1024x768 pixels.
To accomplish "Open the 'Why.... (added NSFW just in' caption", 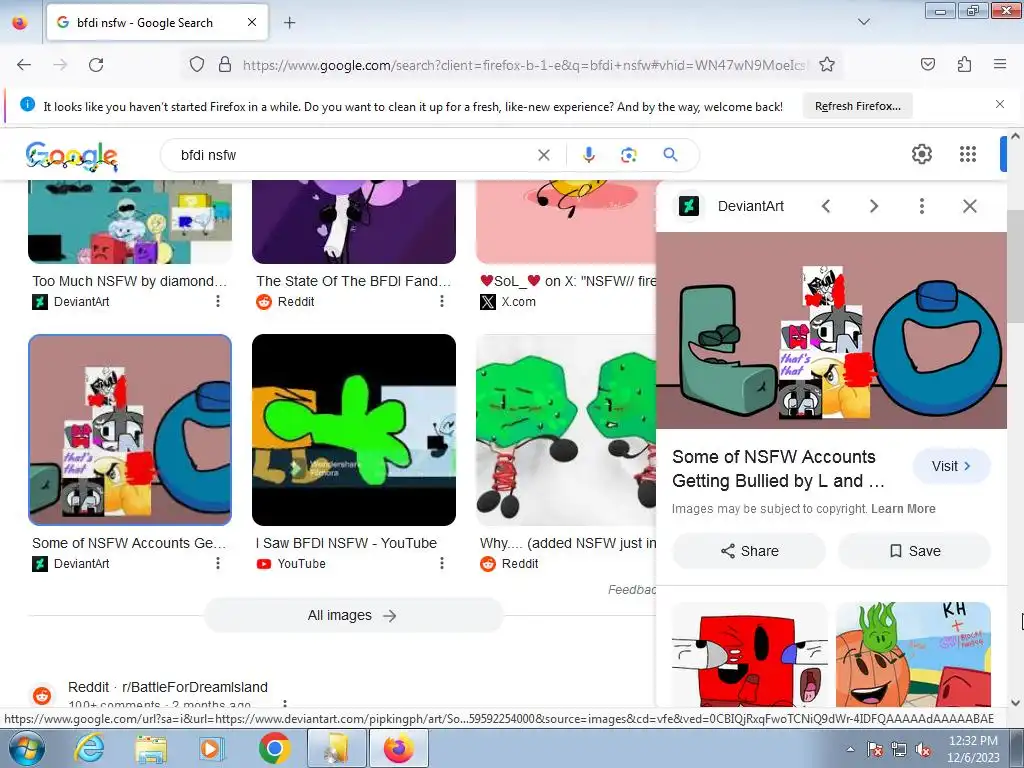I will click(568, 543).
